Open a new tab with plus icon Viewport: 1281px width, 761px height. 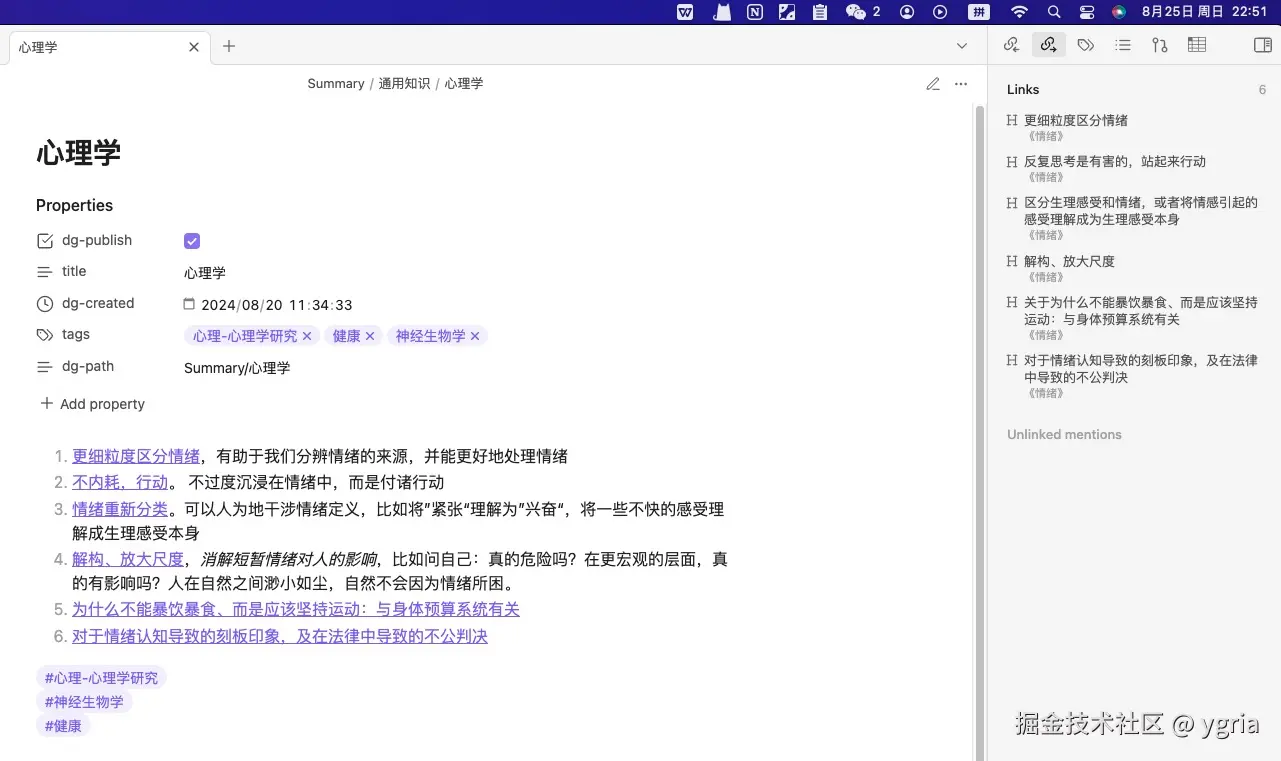click(x=229, y=46)
